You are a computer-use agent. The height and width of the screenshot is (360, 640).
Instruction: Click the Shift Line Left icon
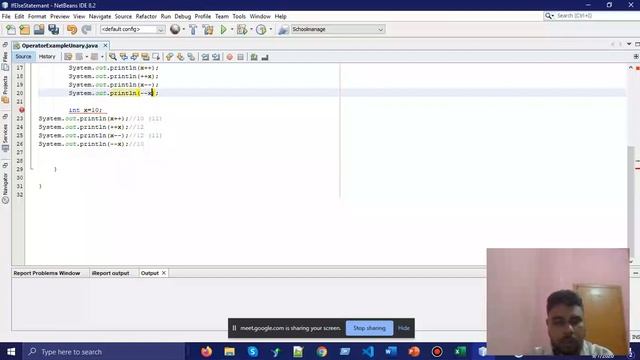(205, 57)
